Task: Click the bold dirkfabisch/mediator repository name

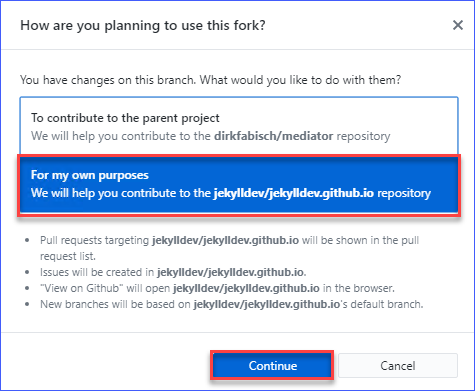Action: pos(273,136)
